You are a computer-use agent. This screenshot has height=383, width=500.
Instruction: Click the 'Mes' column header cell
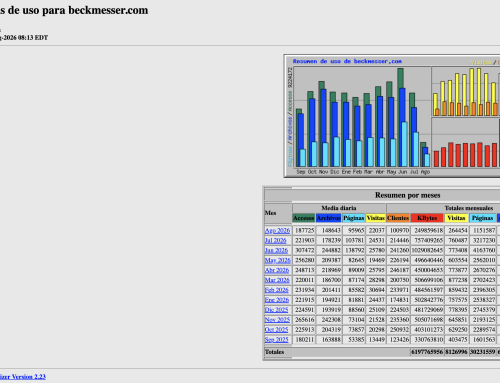tap(278, 213)
